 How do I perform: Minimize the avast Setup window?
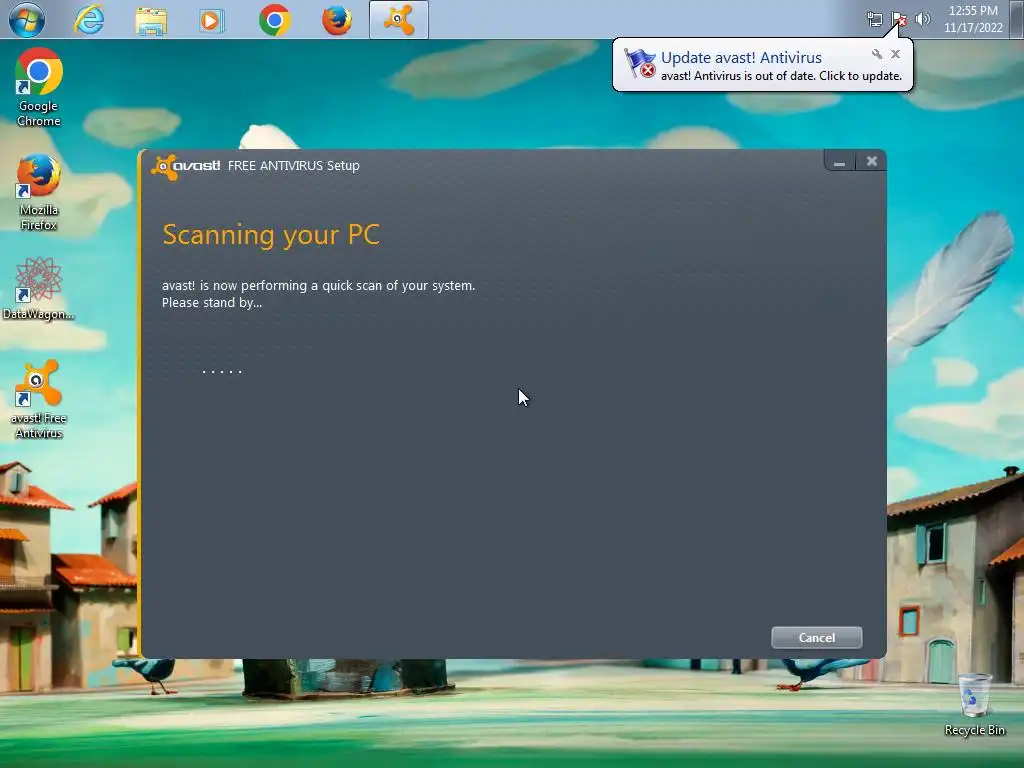point(839,161)
